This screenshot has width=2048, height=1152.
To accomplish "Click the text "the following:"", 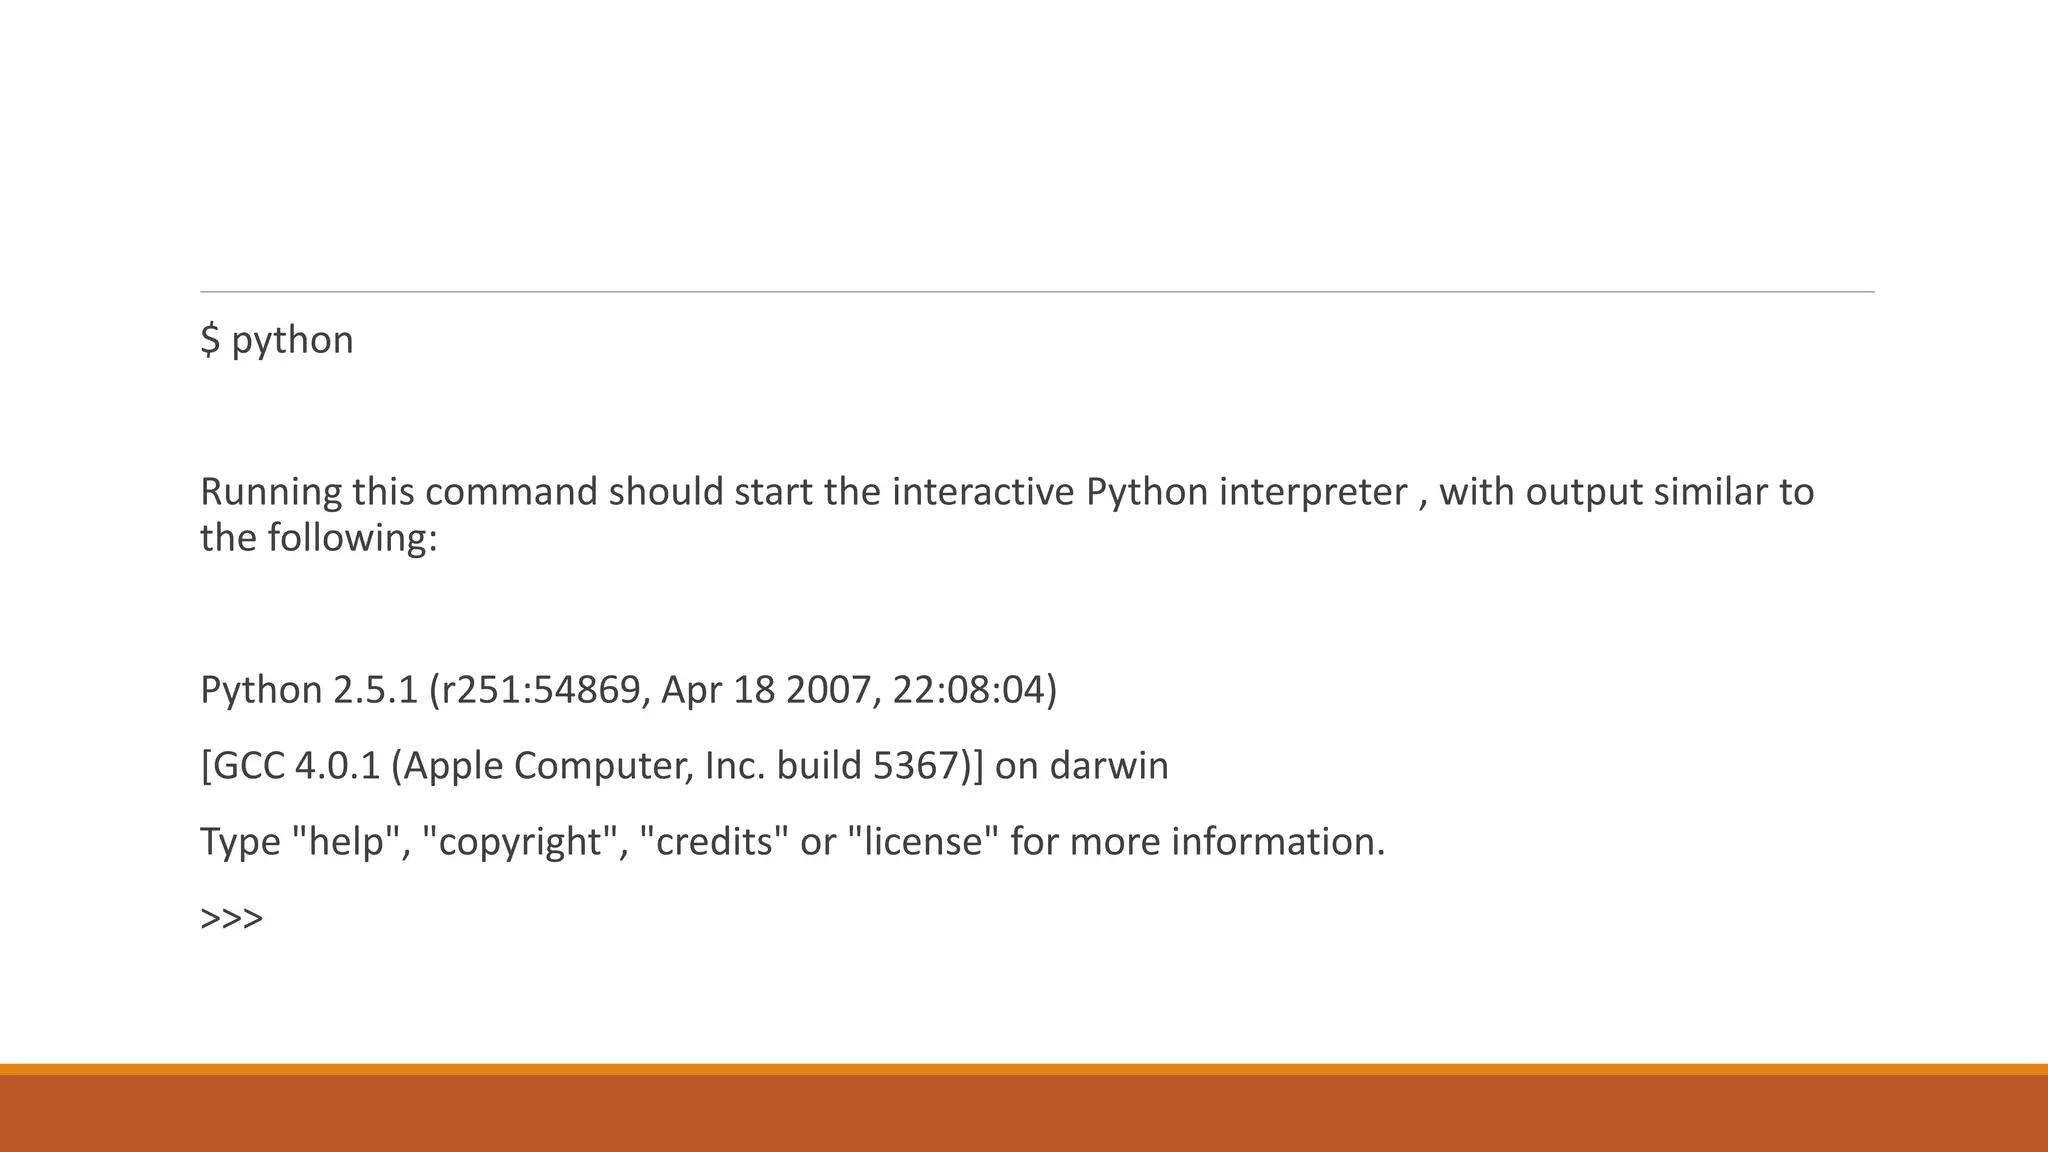I will coord(319,538).
